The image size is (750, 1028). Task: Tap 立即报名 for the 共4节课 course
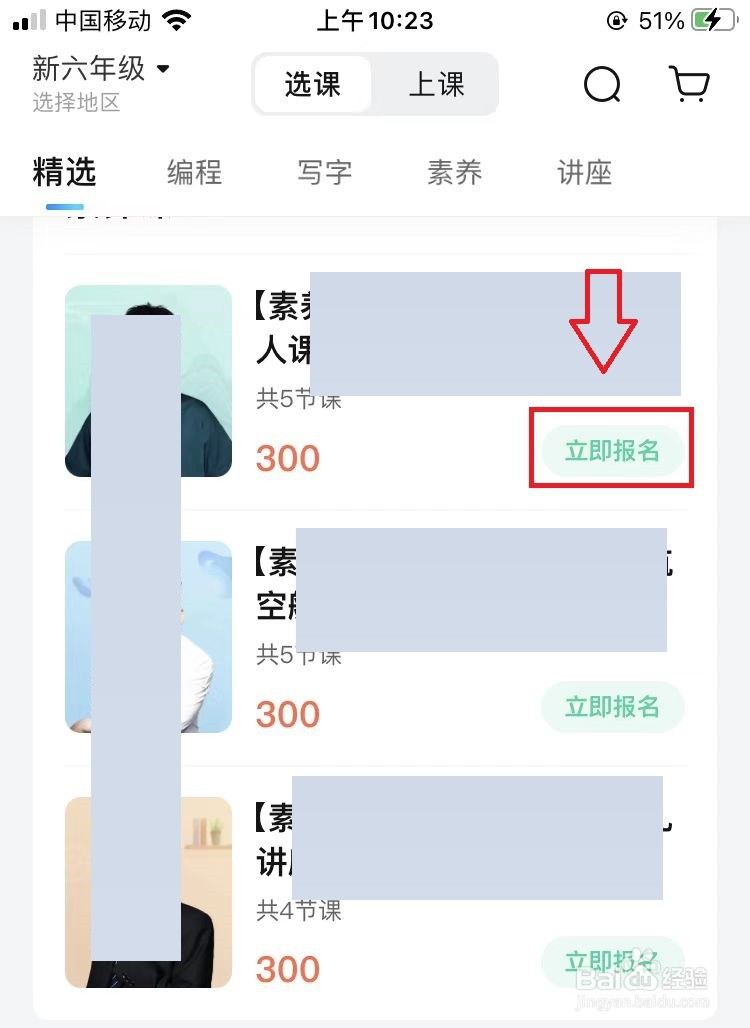click(612, 962)
